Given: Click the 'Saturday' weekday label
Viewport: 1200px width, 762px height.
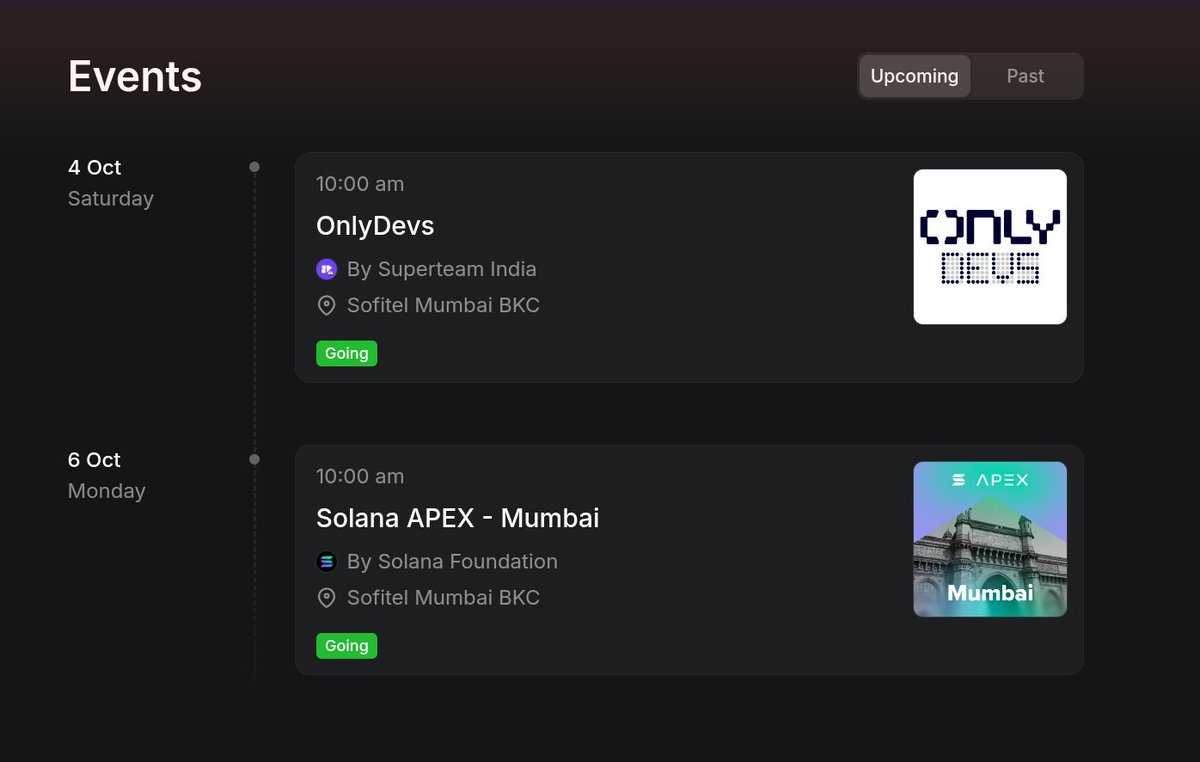Looking at the screenshot, I should pos(111,198).
